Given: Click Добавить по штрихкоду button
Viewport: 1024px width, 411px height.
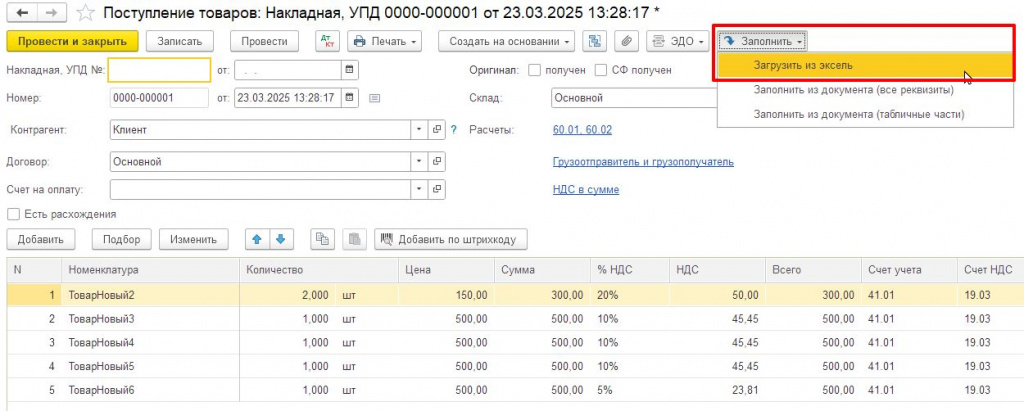Looking at the screenshot, I should click(x=451, y=239).
